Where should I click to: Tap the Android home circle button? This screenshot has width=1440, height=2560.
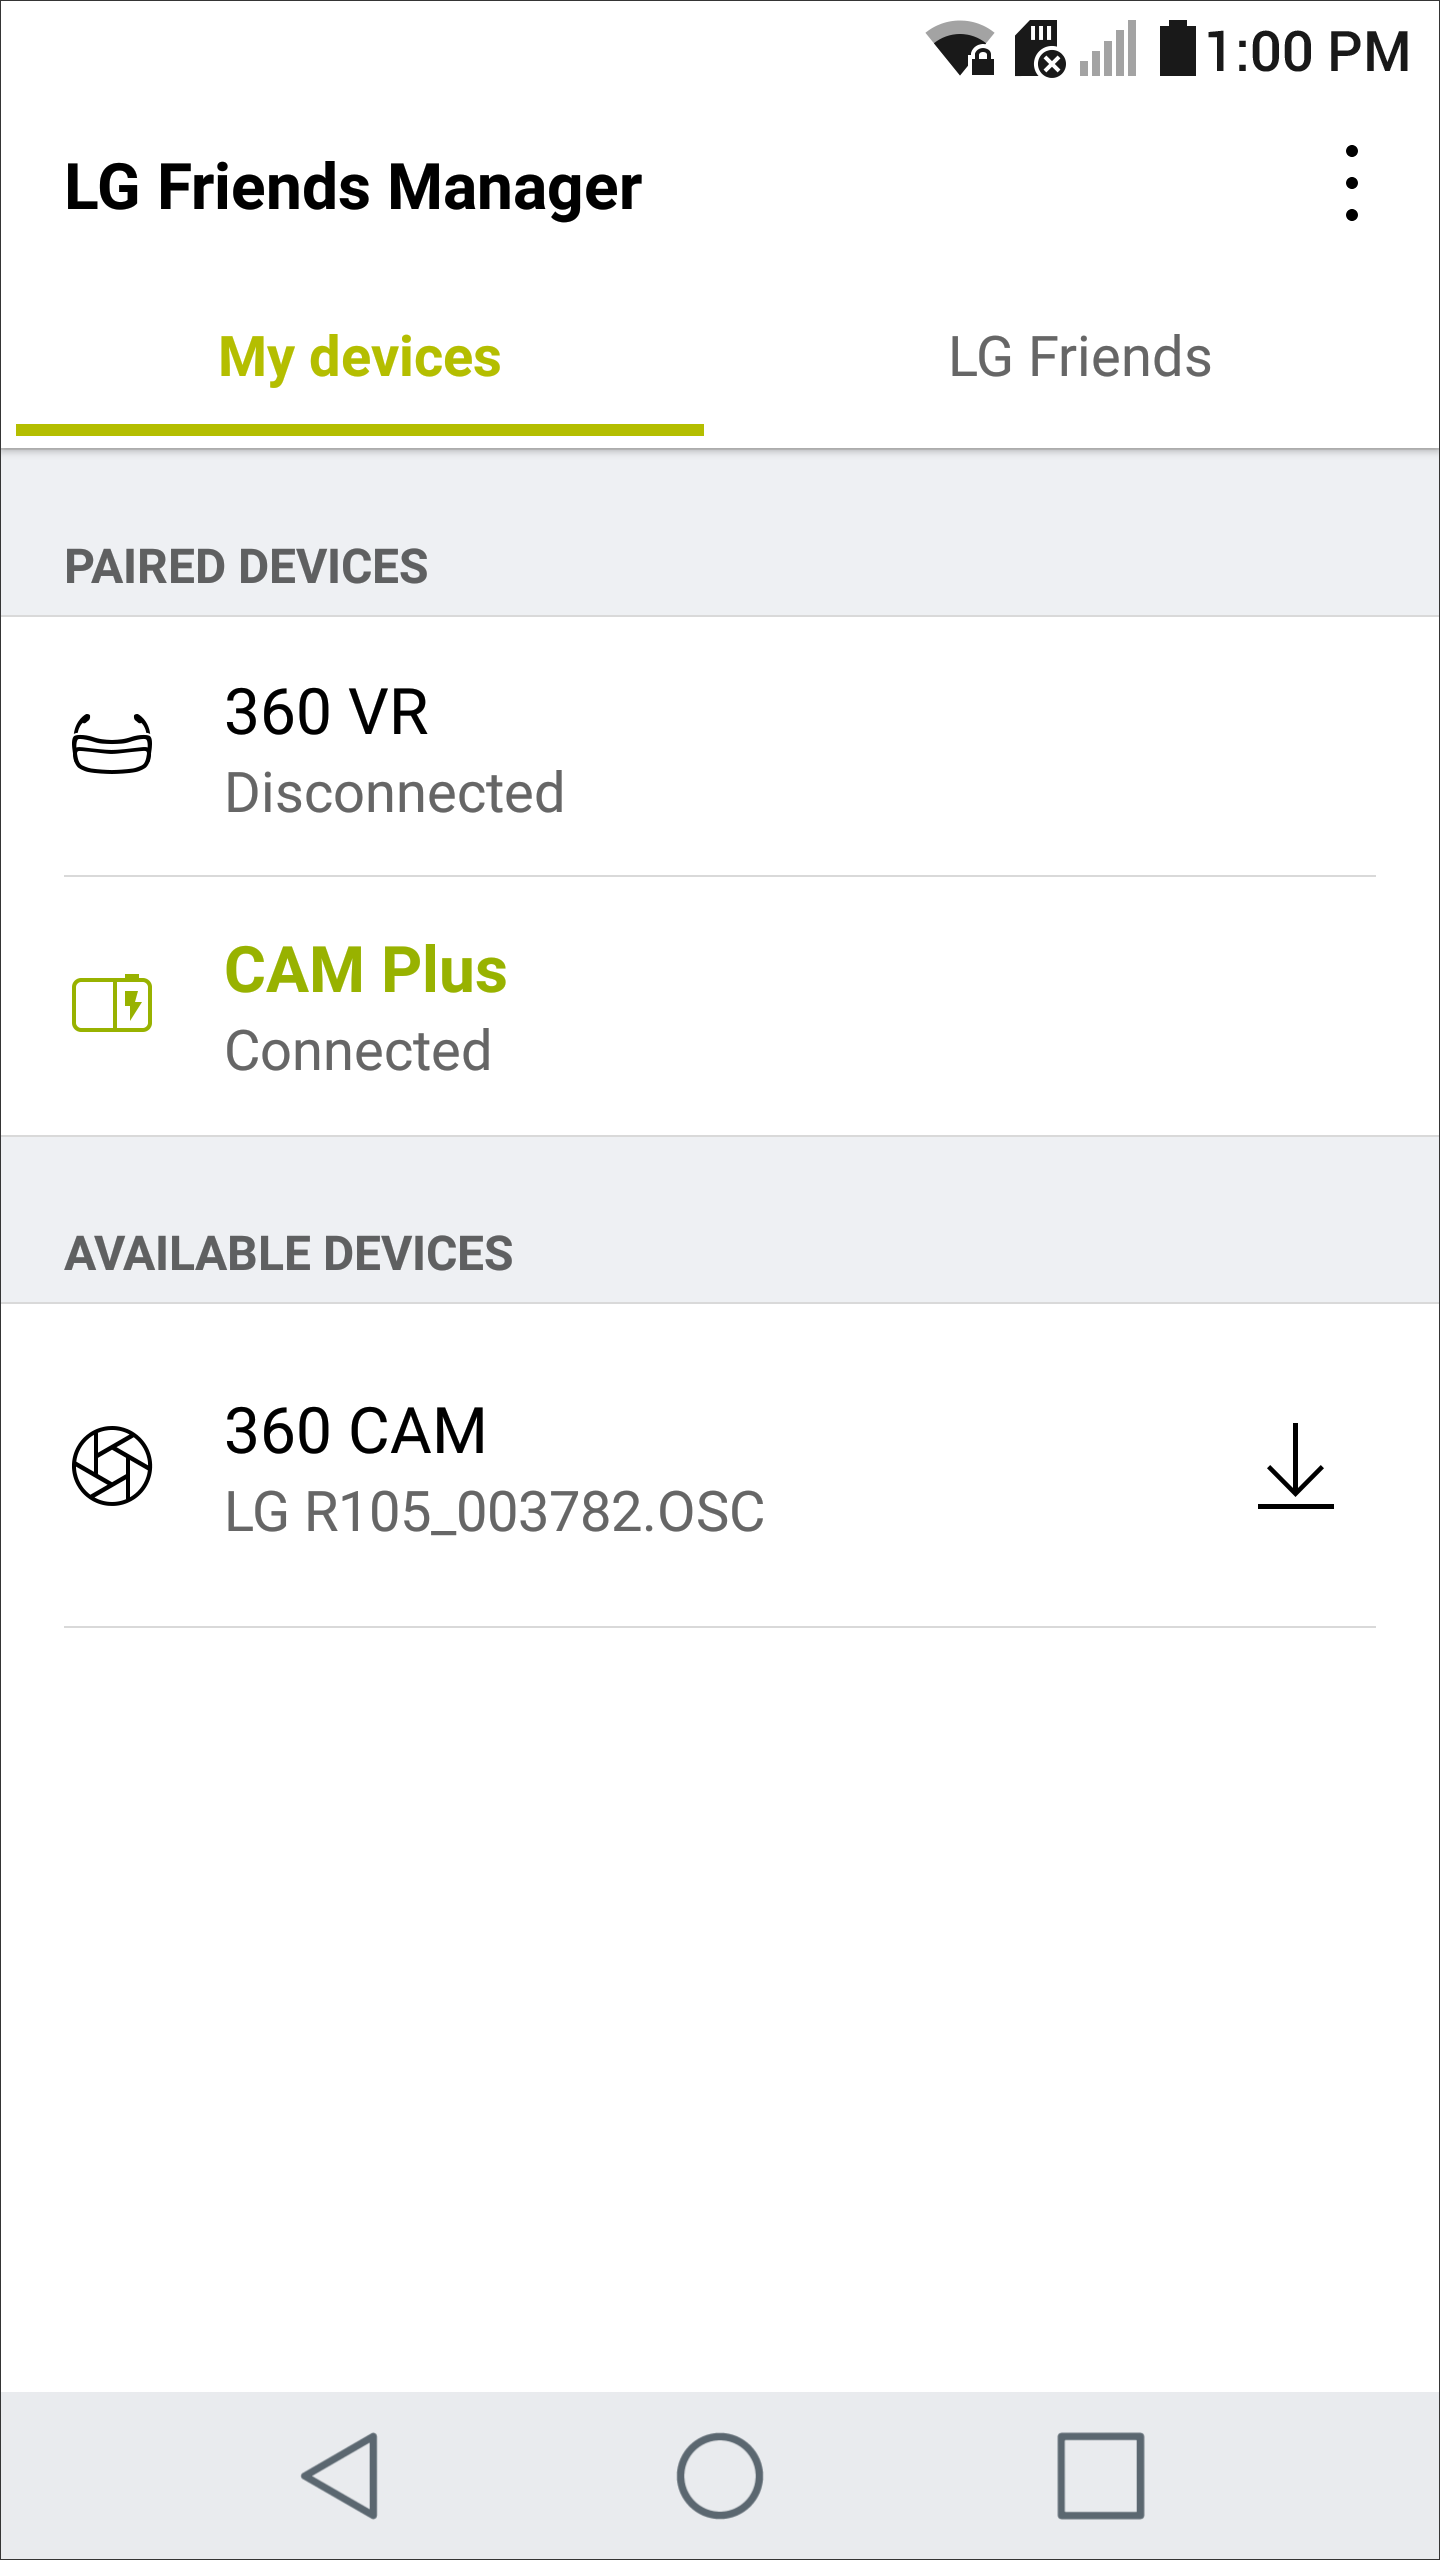(720, 2476)
